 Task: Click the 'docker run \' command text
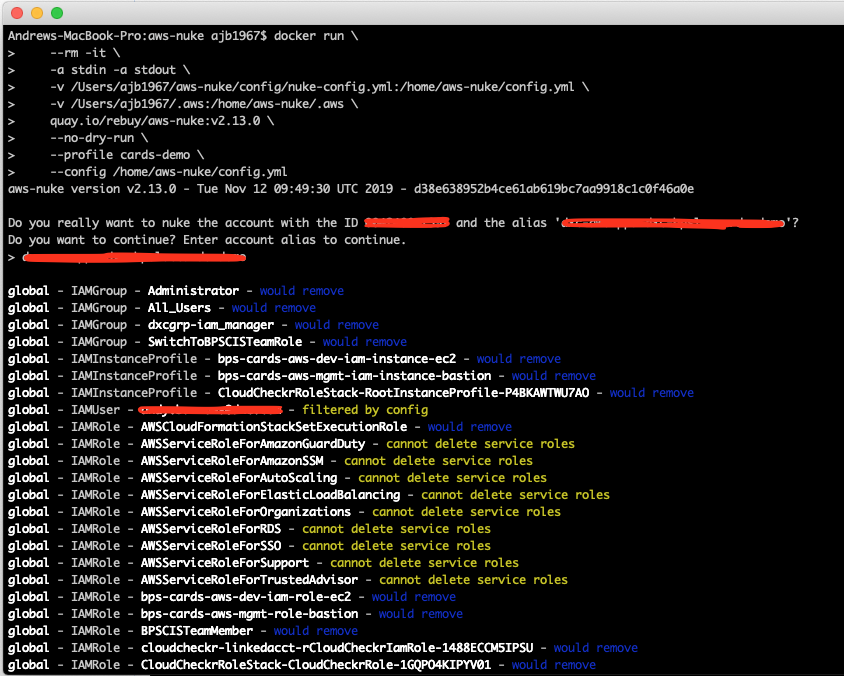[316, 36]
